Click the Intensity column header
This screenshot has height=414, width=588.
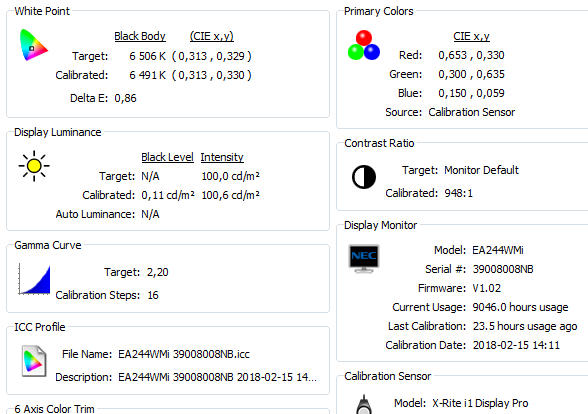coord(222,157)
